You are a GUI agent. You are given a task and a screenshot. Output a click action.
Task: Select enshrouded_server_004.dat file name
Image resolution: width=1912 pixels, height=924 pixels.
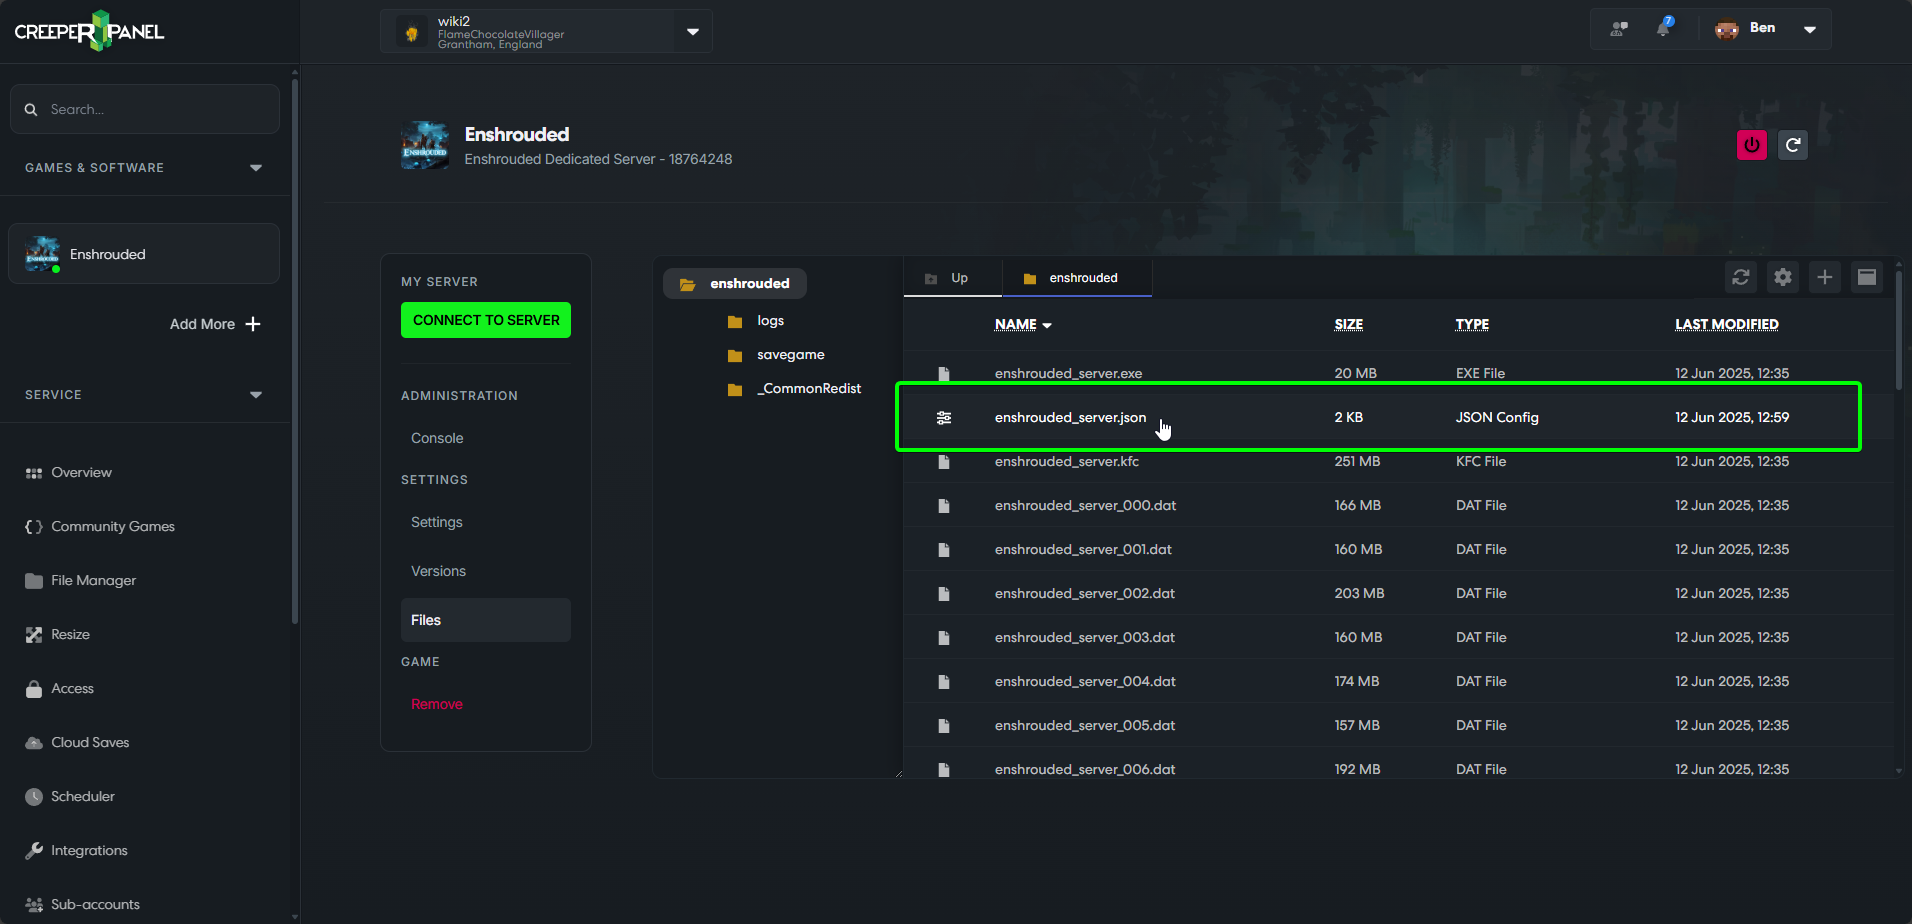point(1085,682)
